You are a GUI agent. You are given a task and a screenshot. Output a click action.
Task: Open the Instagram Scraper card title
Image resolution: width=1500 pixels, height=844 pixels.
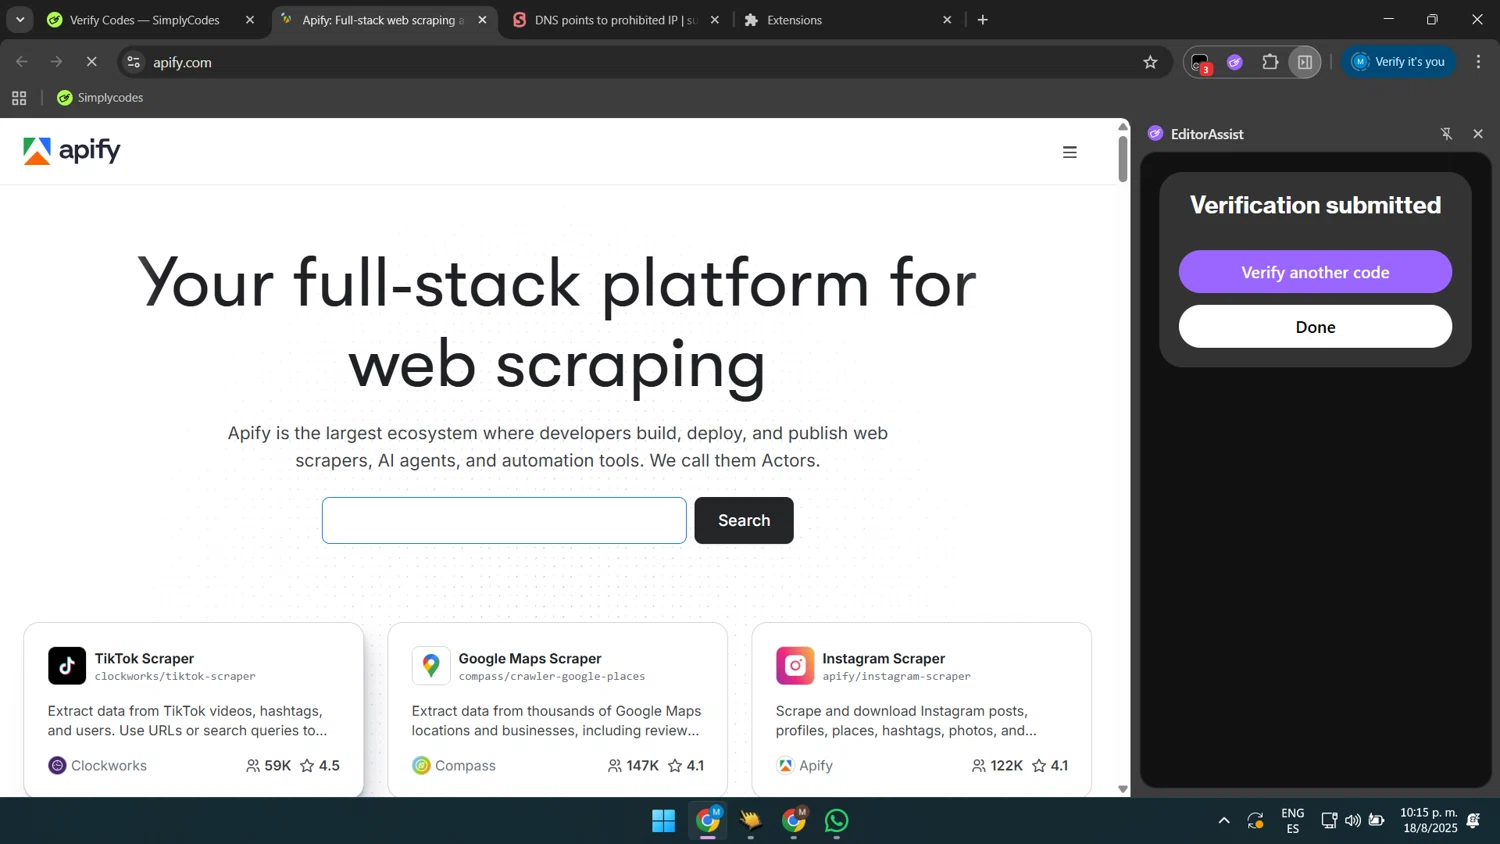click(x=883, y=658)
